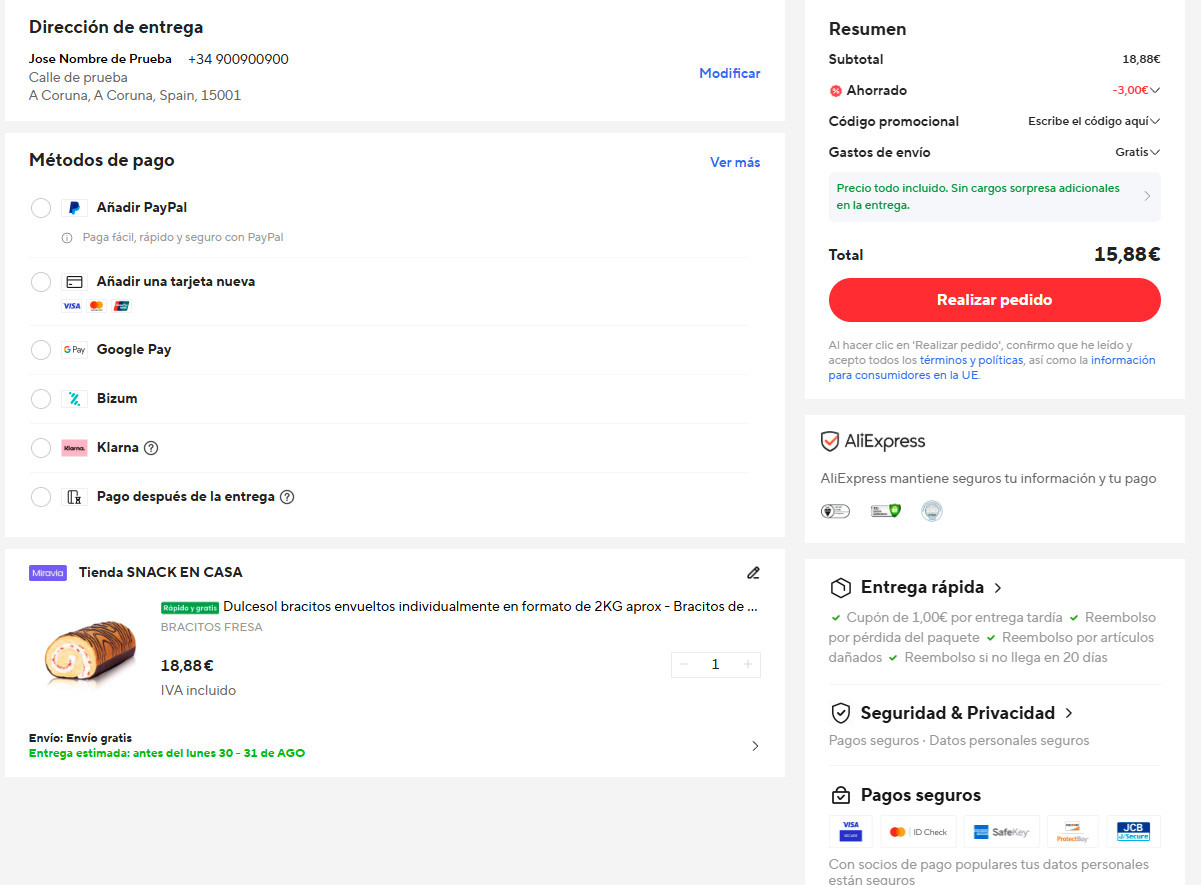Click the Visa Secure badge

point(851,832)
